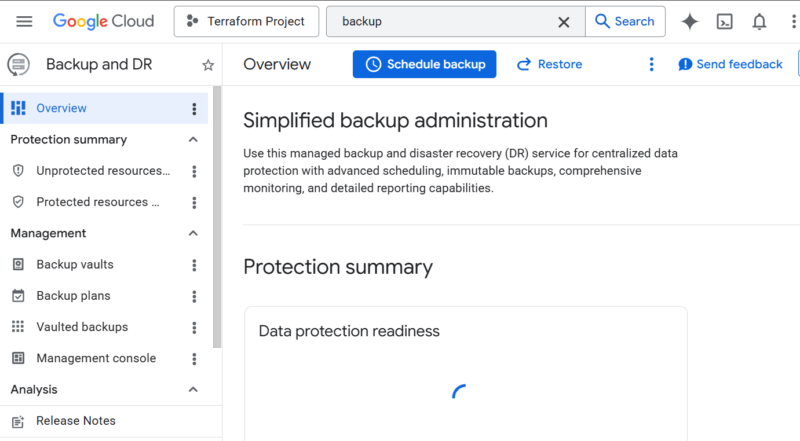
Task: Click inside the backup search field
Action: click(x=444, y=21)
